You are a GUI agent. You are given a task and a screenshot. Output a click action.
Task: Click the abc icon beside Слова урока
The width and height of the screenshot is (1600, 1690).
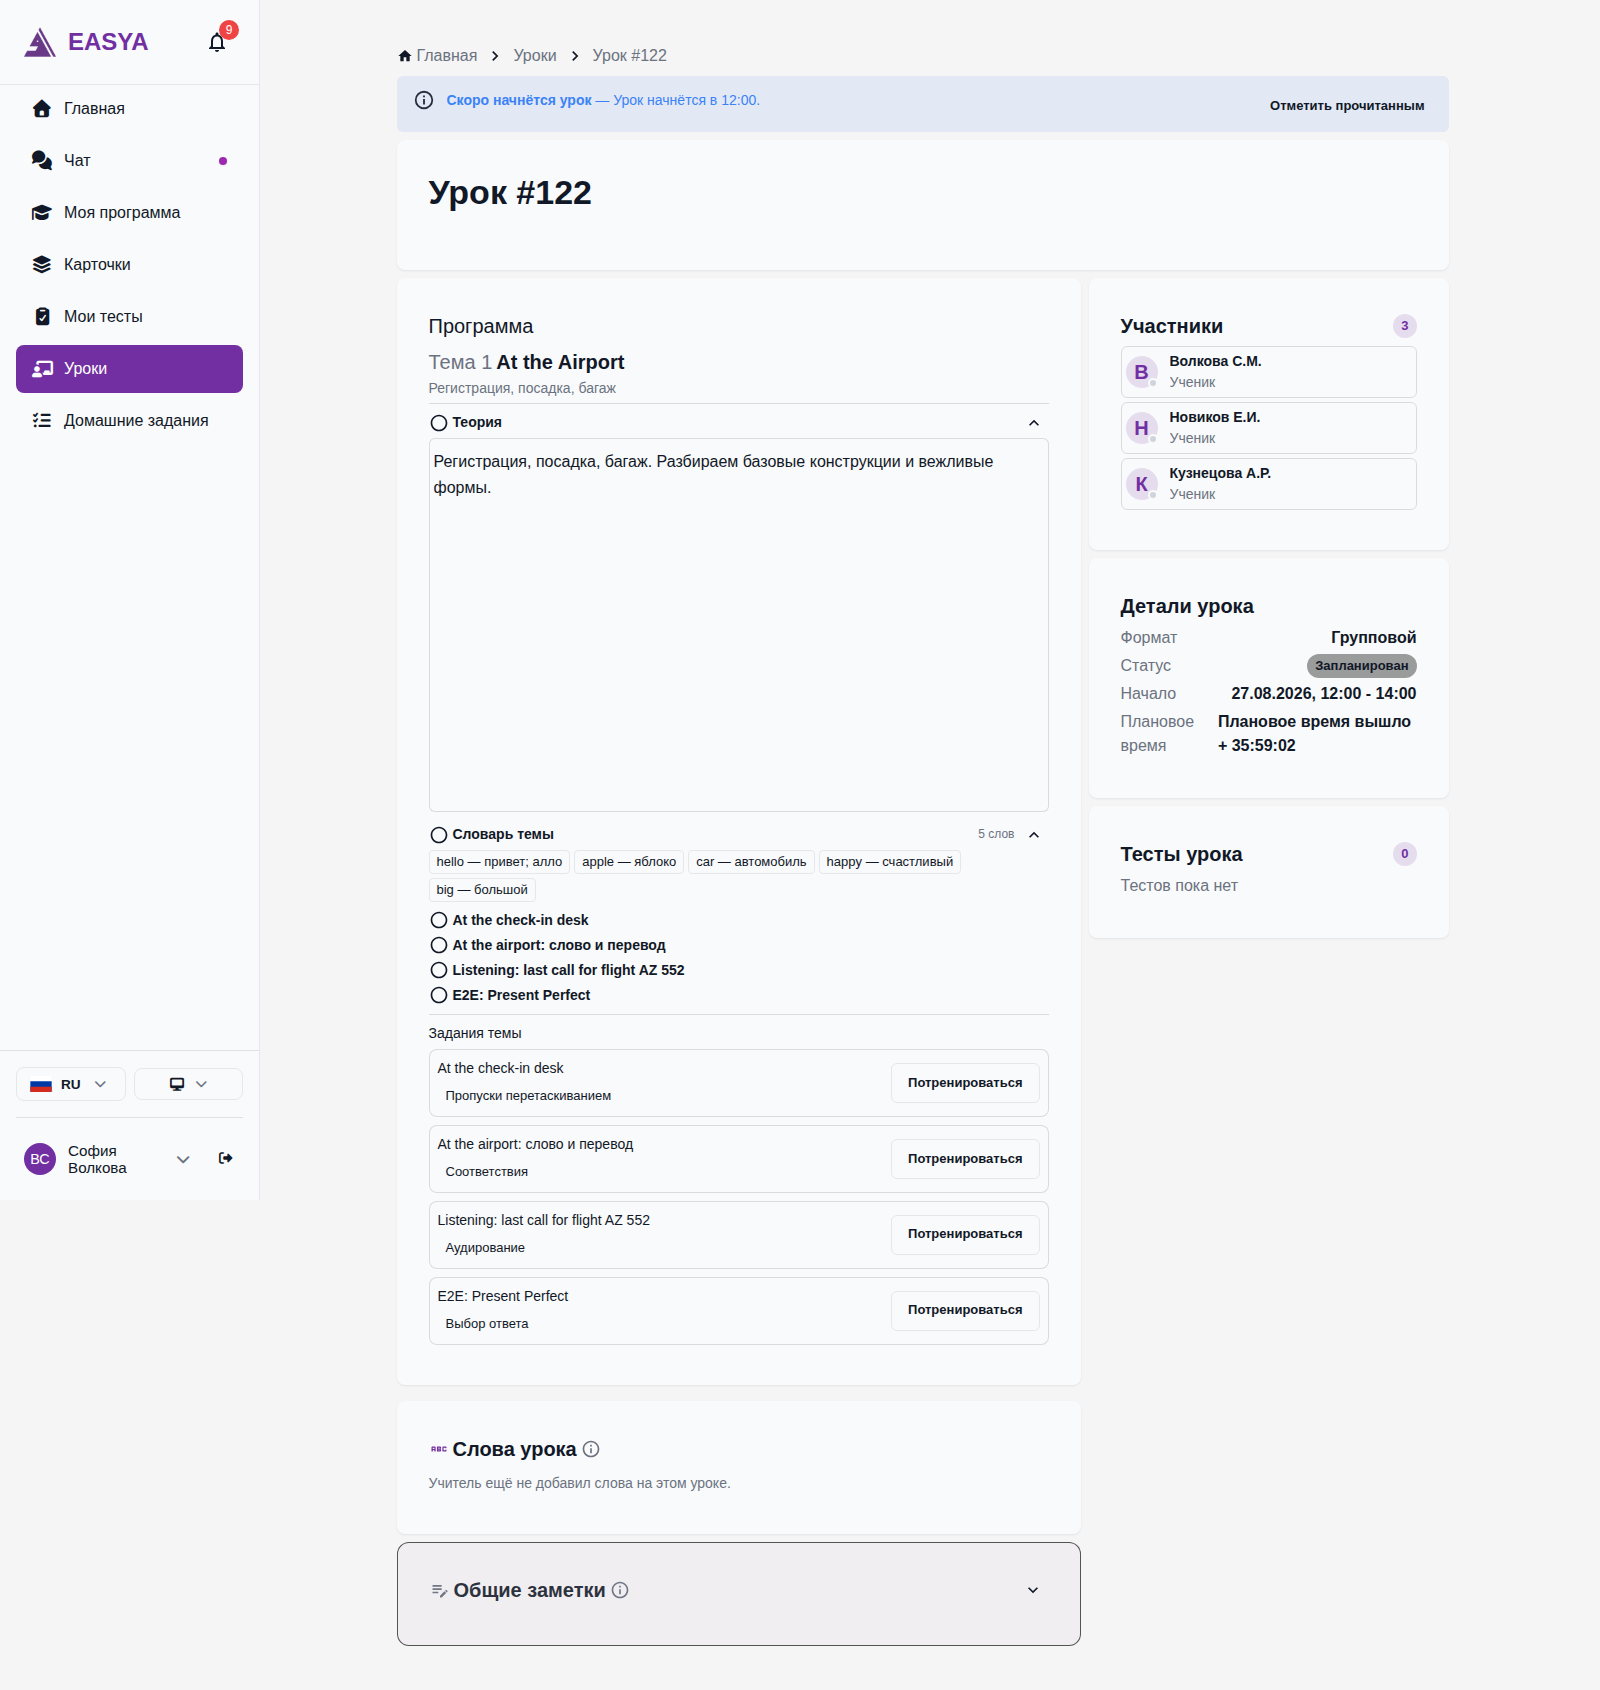pos(438,1449)
